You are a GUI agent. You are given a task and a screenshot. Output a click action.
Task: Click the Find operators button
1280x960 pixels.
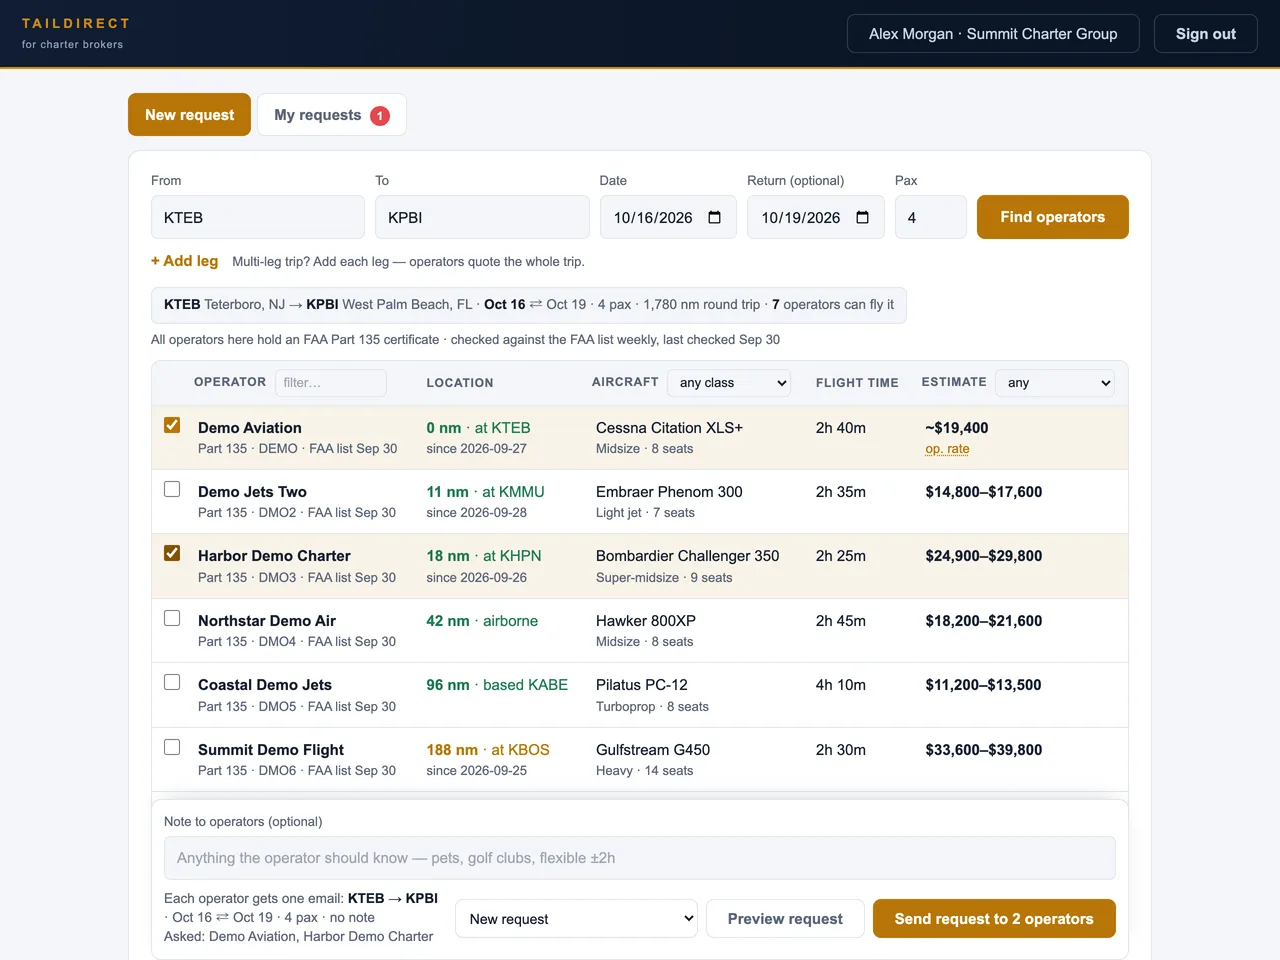click(1052, 217)
